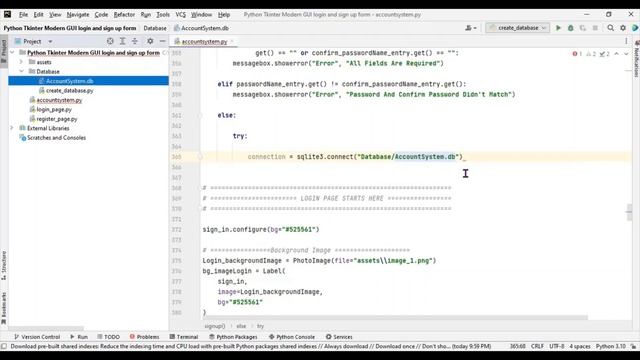Open the TODO tool window
Image resolution: width=640 pixels, height=360 pixels.
[108, 337]
